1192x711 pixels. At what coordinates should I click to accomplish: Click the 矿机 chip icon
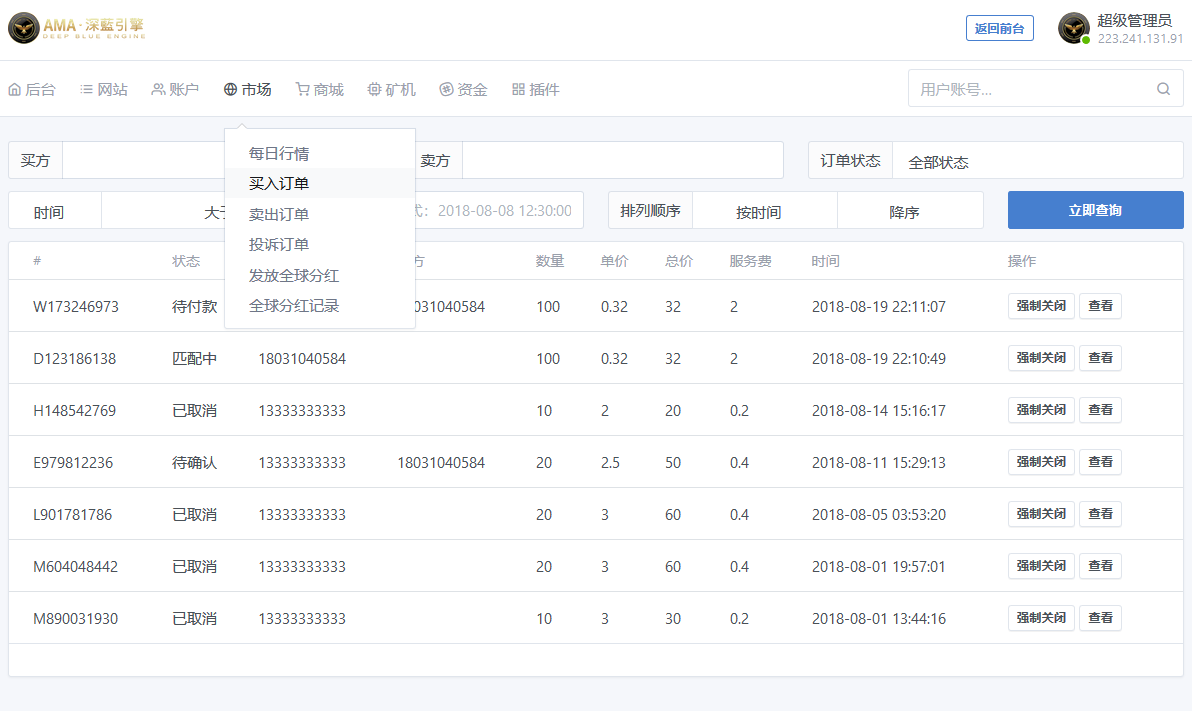(374, 90)
